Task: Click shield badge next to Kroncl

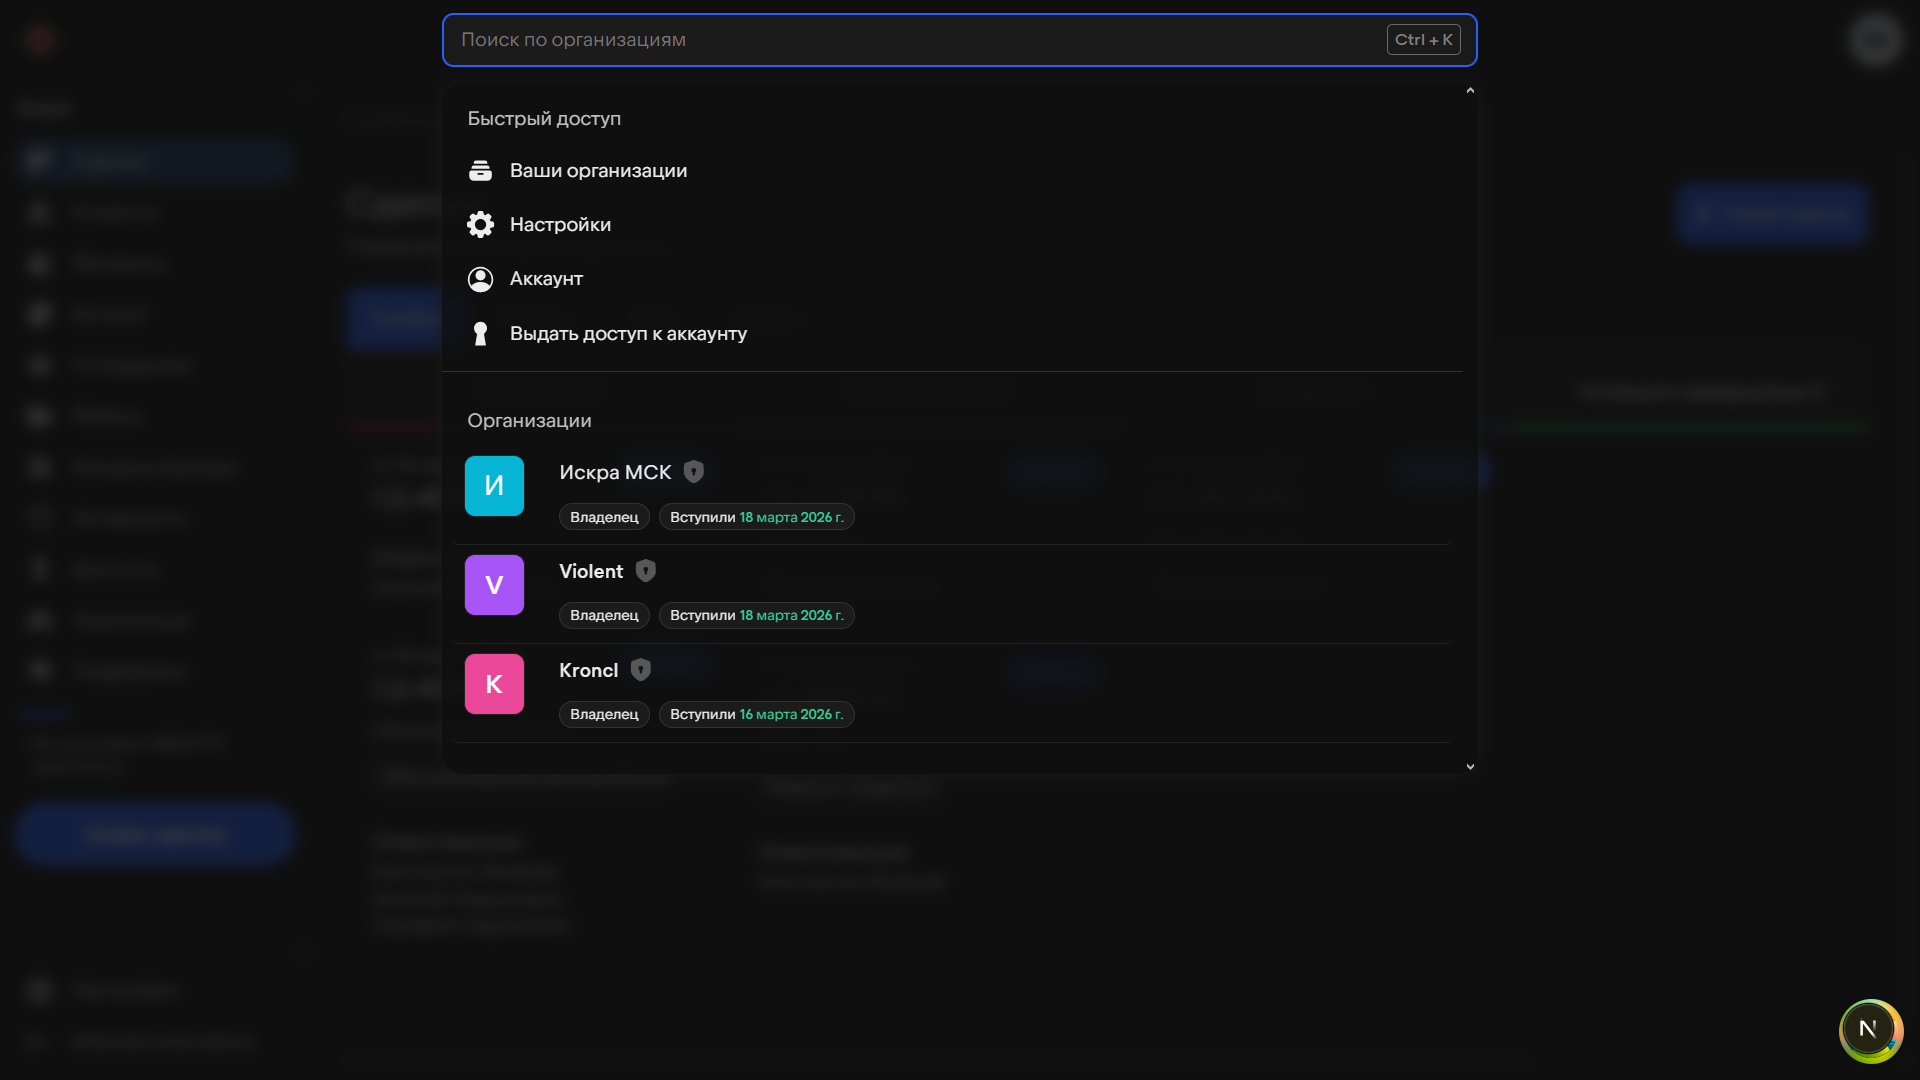Action: [641, 670]
